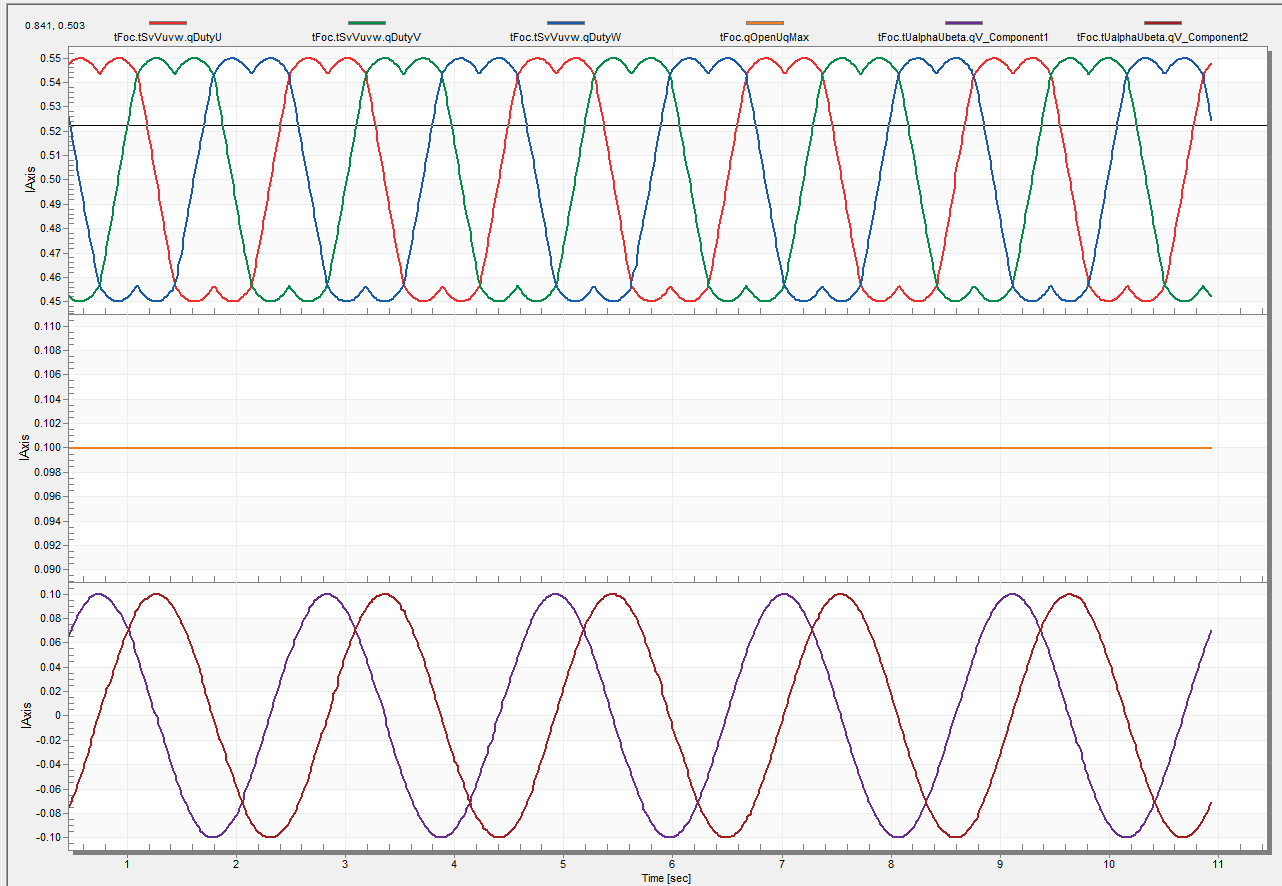
Task: Click the red qDutyU legend color line
Action: tap(168, 22)
